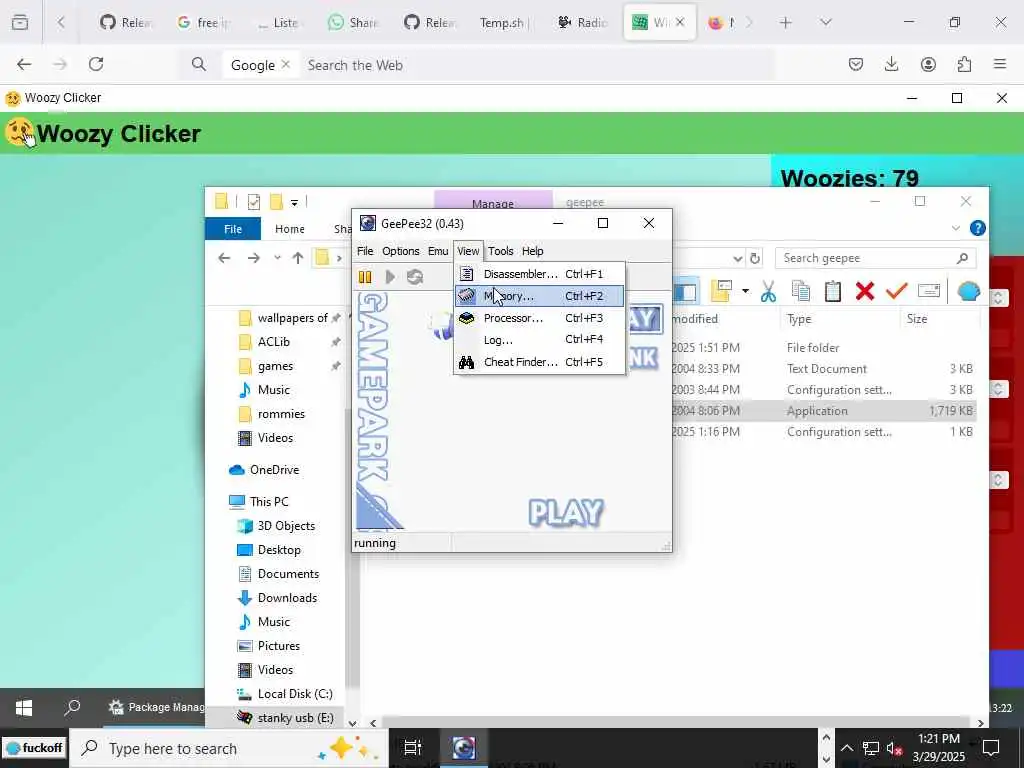This screenshot has width=1024, height=768.
Task: Select Desktop in navigation pane
Action: pos(279,550)
